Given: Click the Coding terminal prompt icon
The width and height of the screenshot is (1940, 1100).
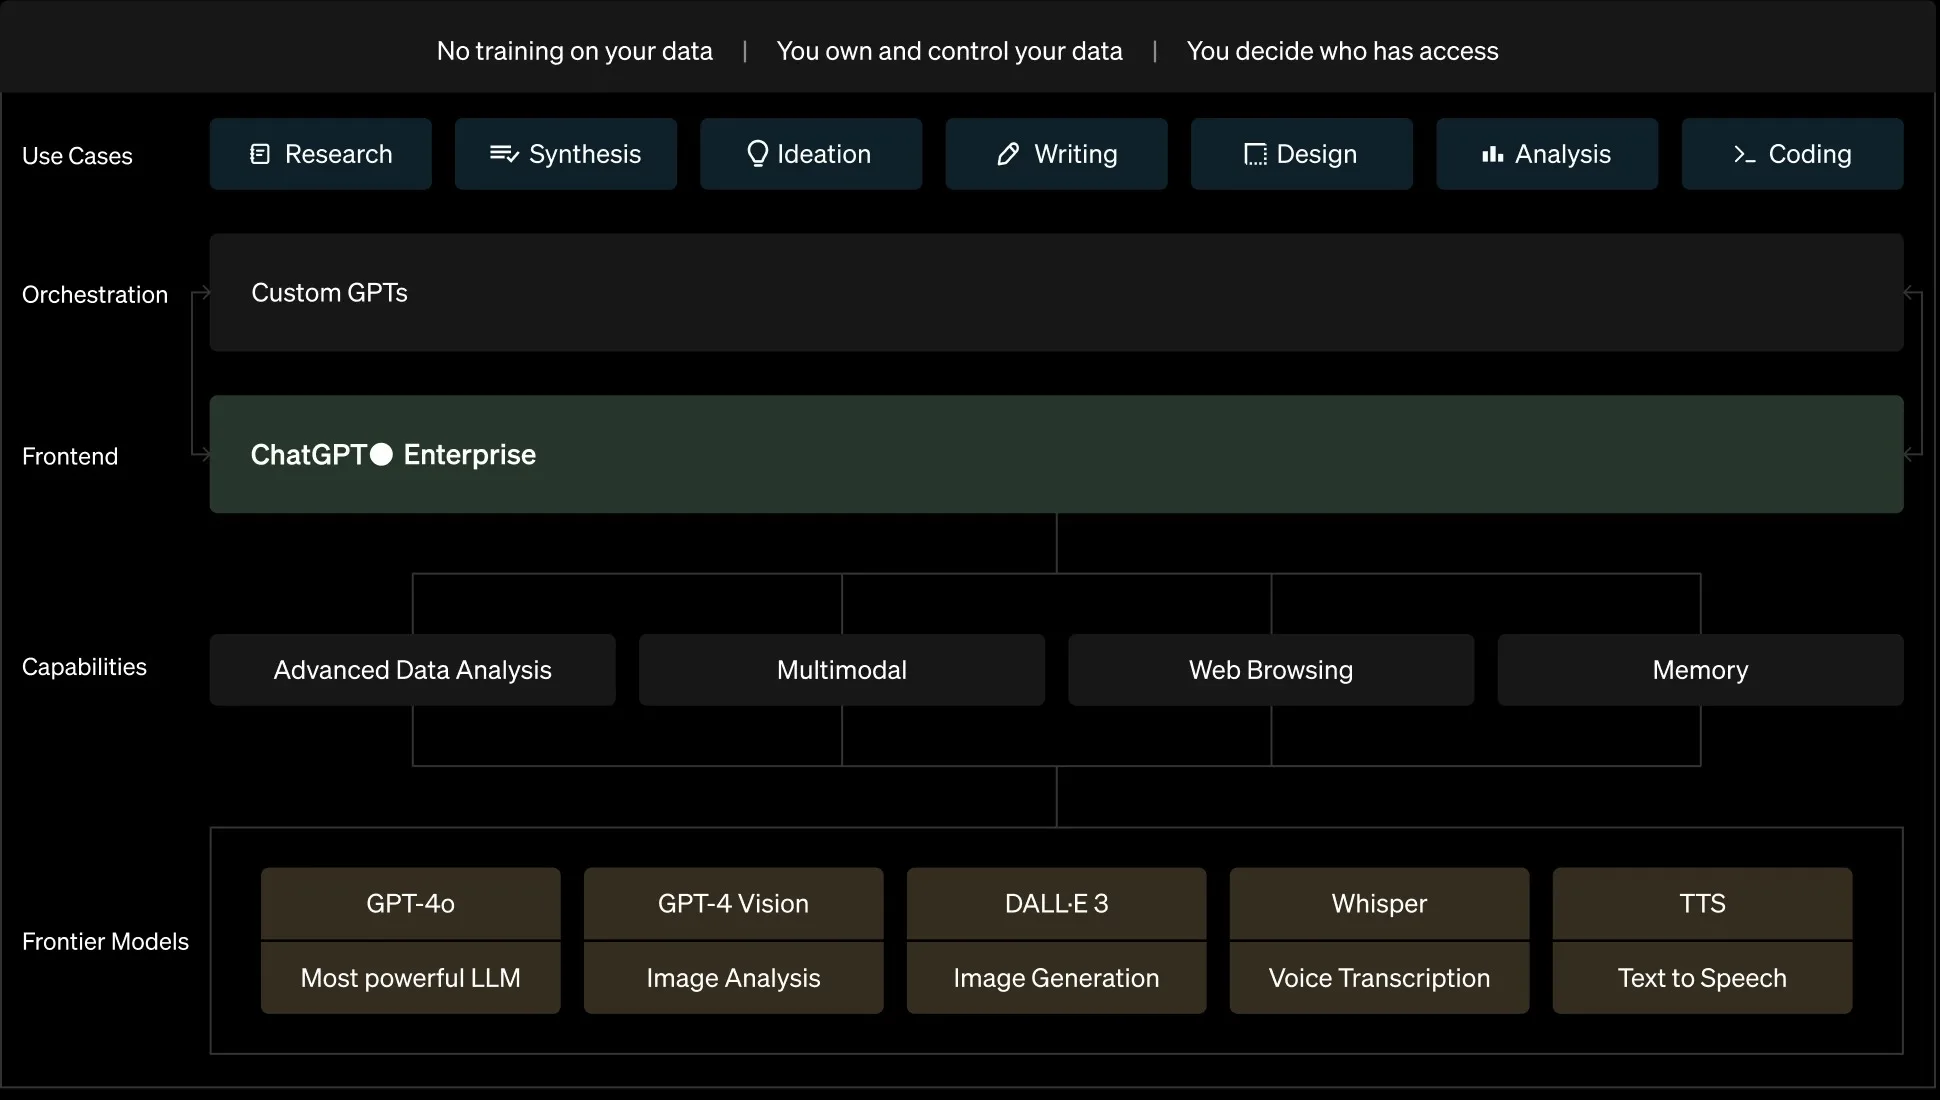Looking at the screenshot, I should pos(1745,154).
